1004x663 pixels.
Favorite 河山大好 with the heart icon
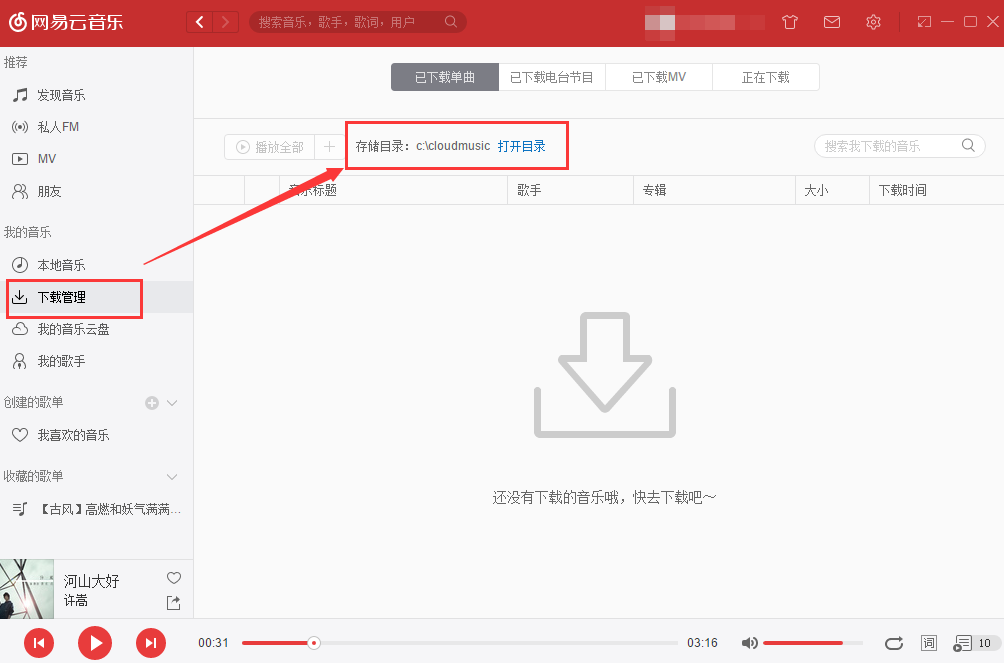tap(173, 577)
